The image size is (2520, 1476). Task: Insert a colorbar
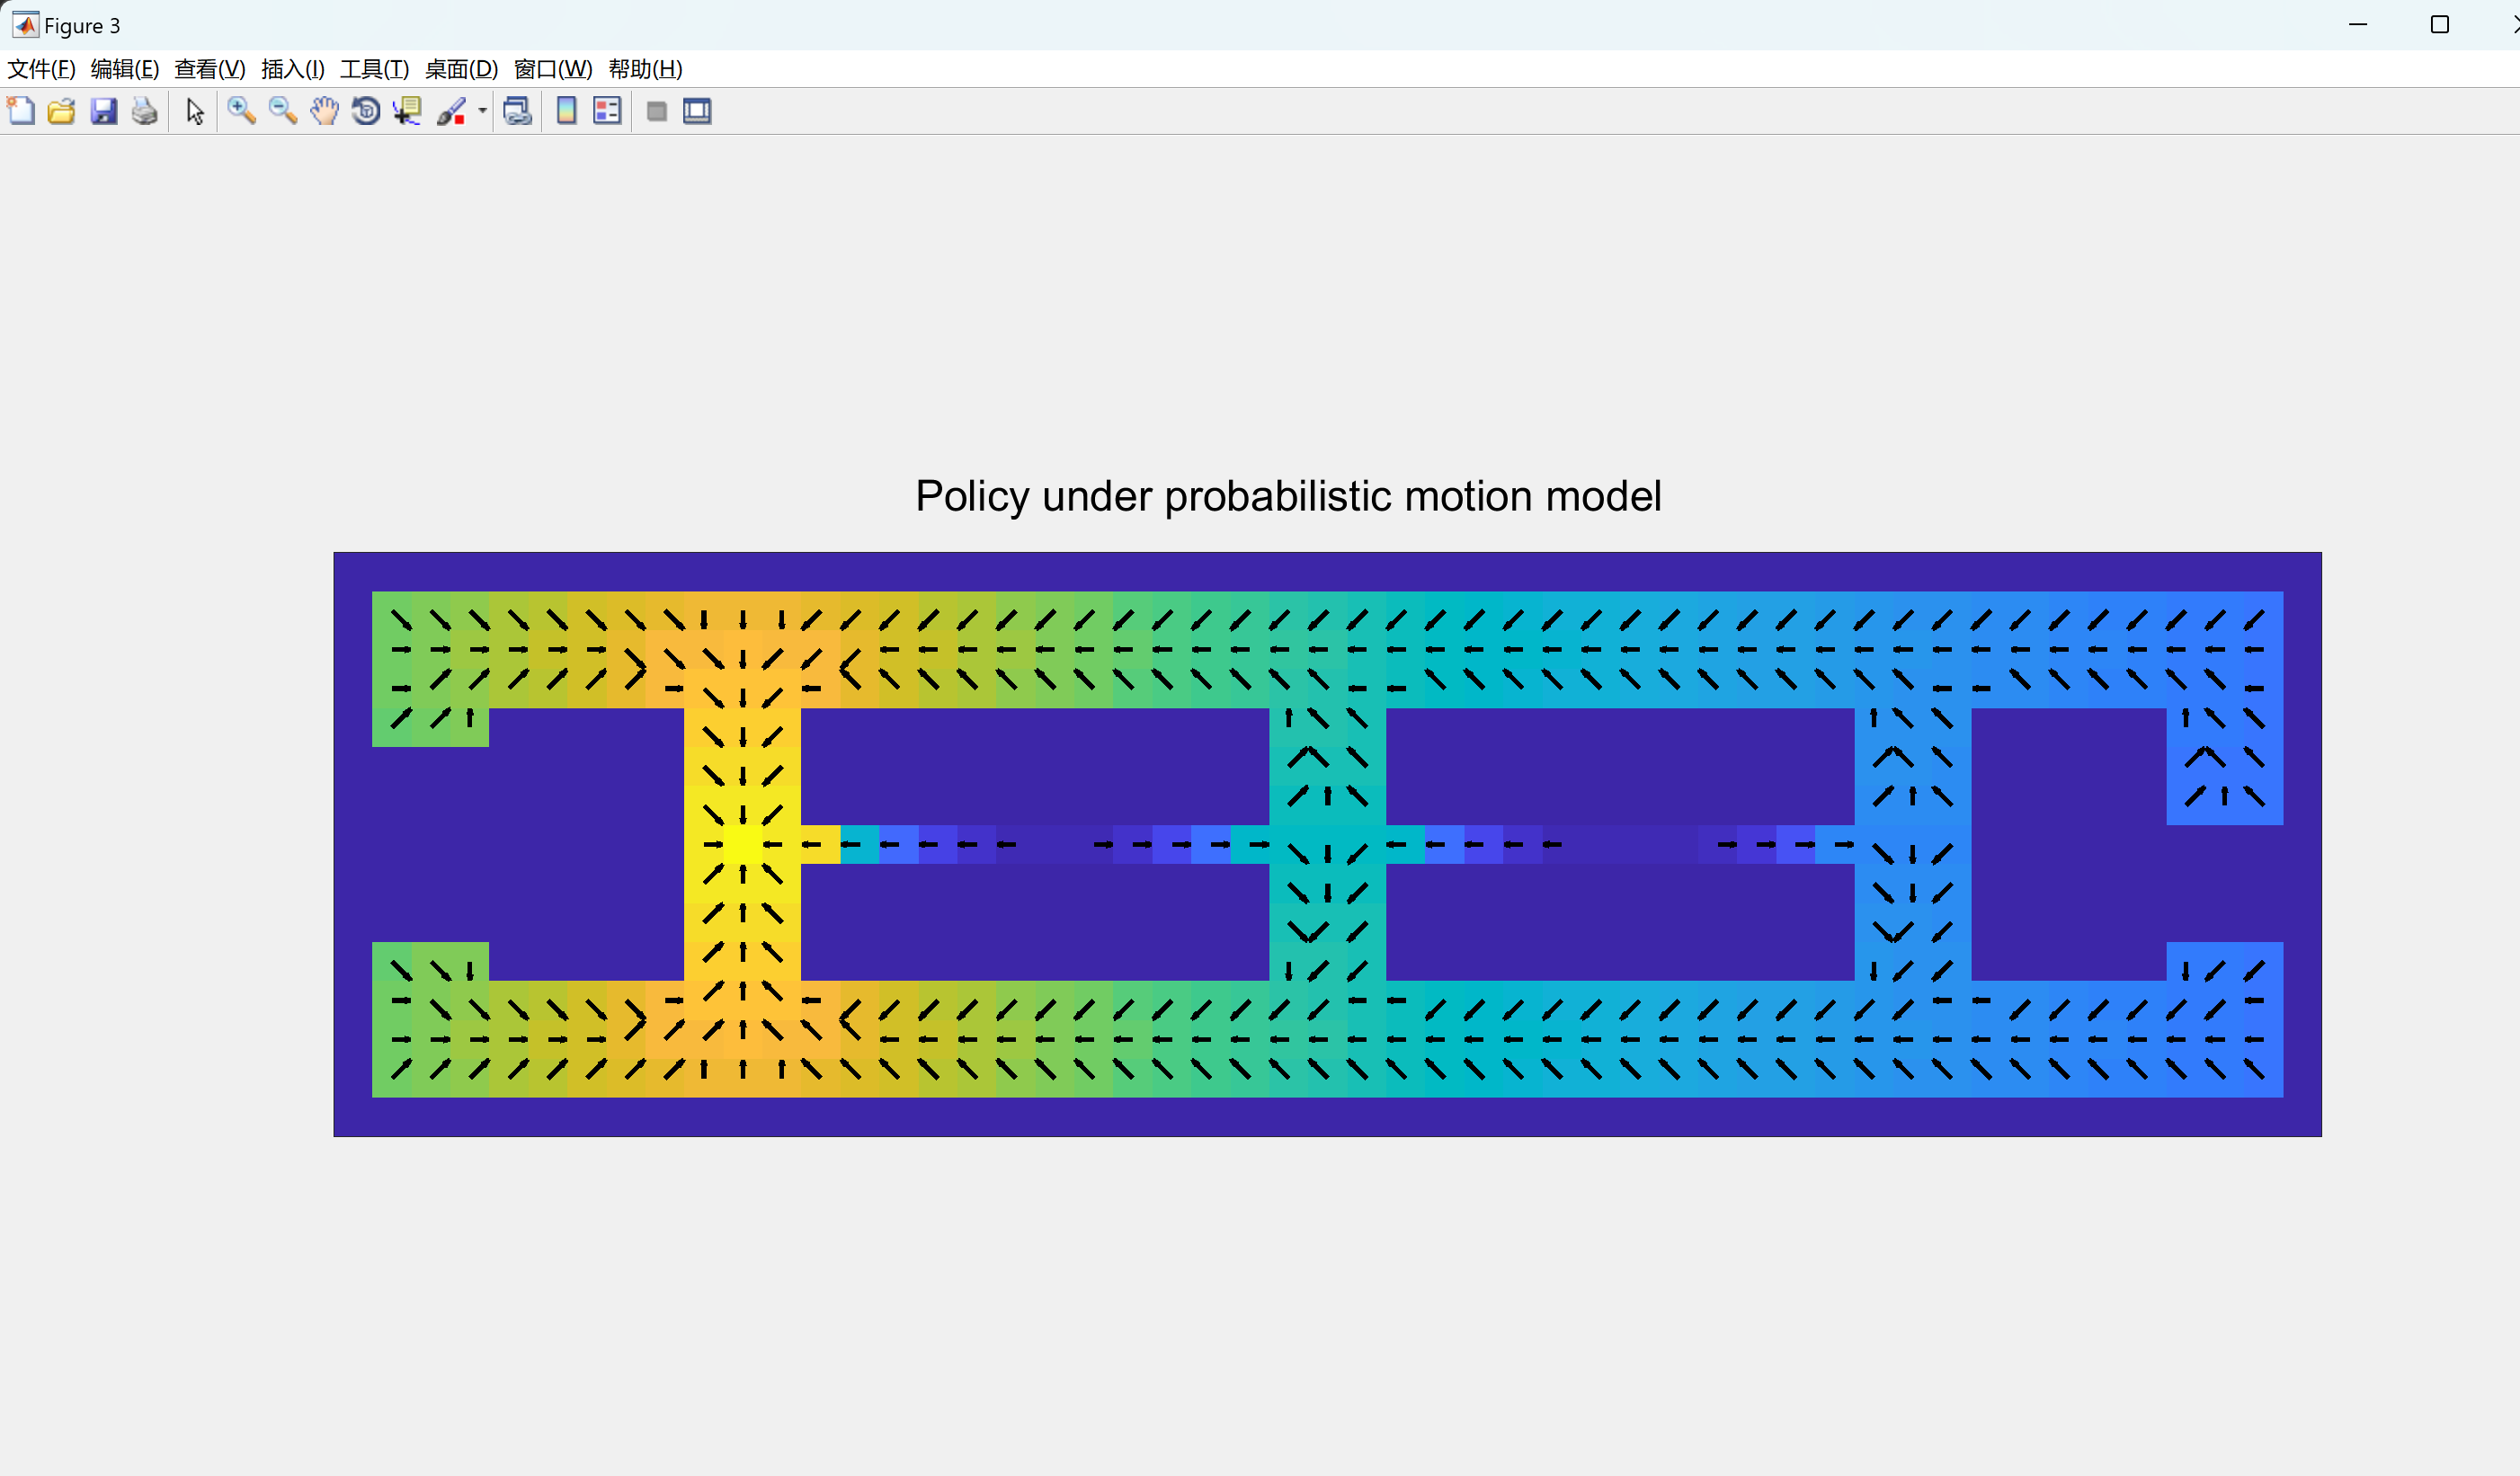[x=566, y=111]
